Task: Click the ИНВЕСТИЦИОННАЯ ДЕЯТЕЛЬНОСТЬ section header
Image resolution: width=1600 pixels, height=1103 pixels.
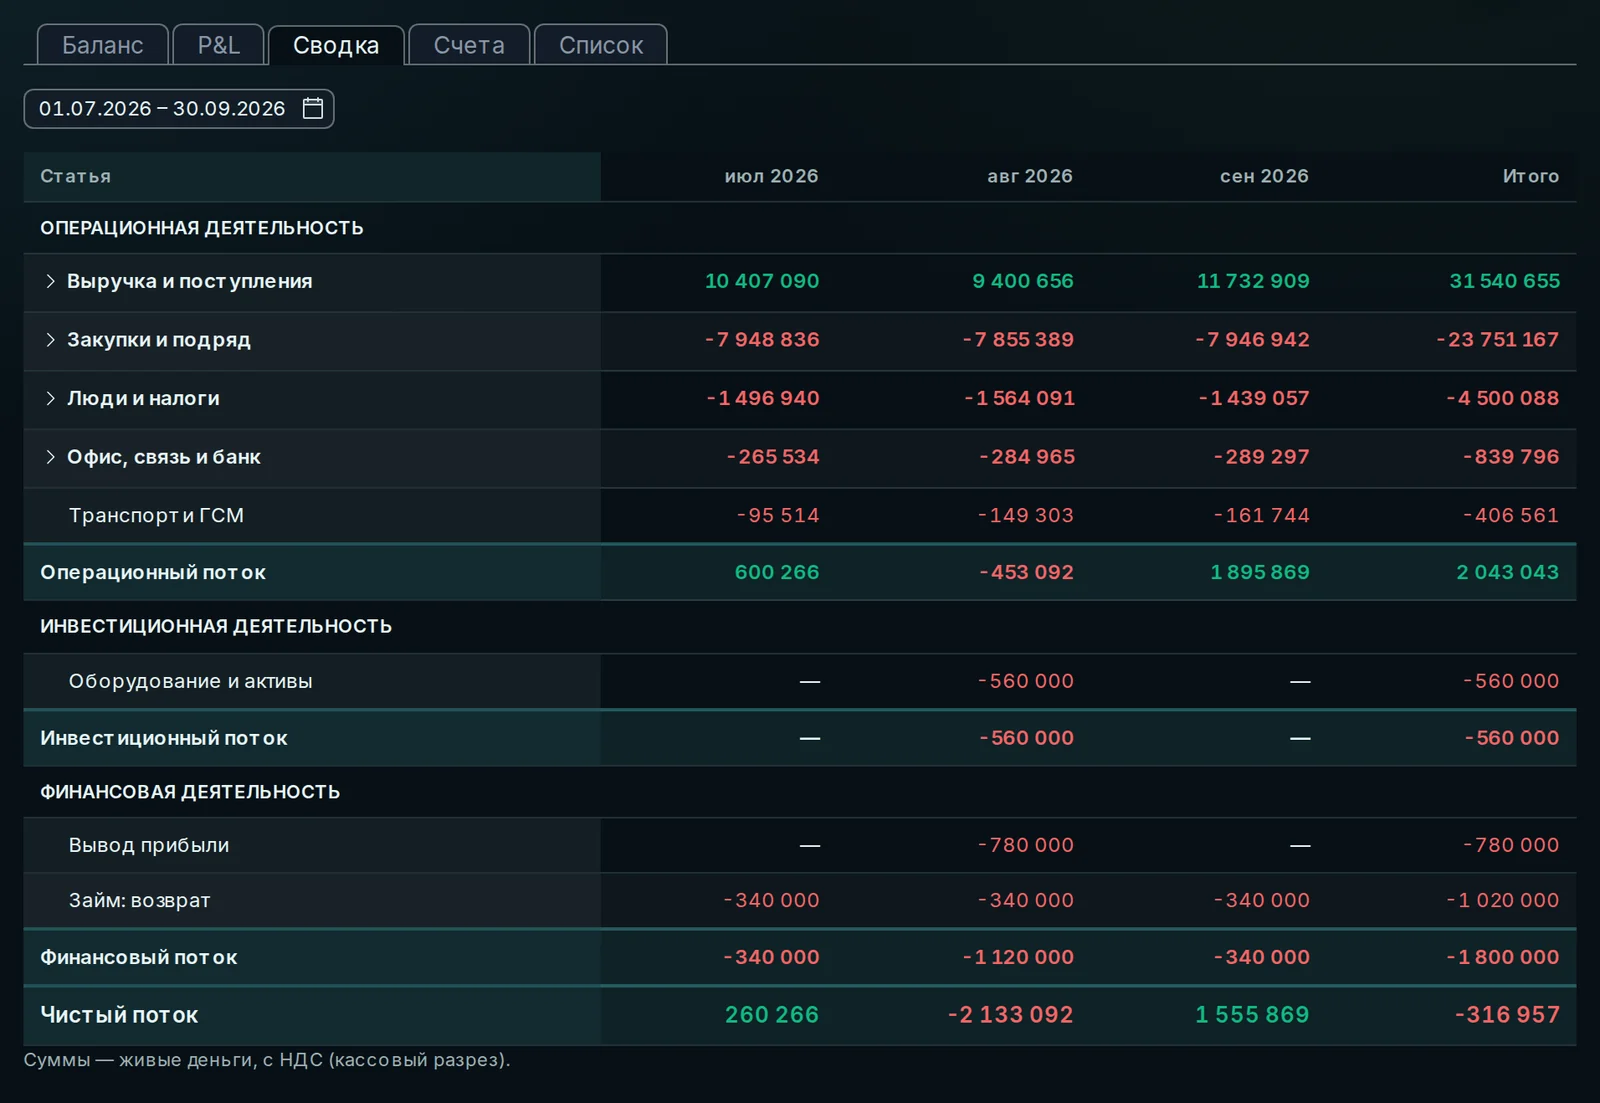Action: (216, 626)
